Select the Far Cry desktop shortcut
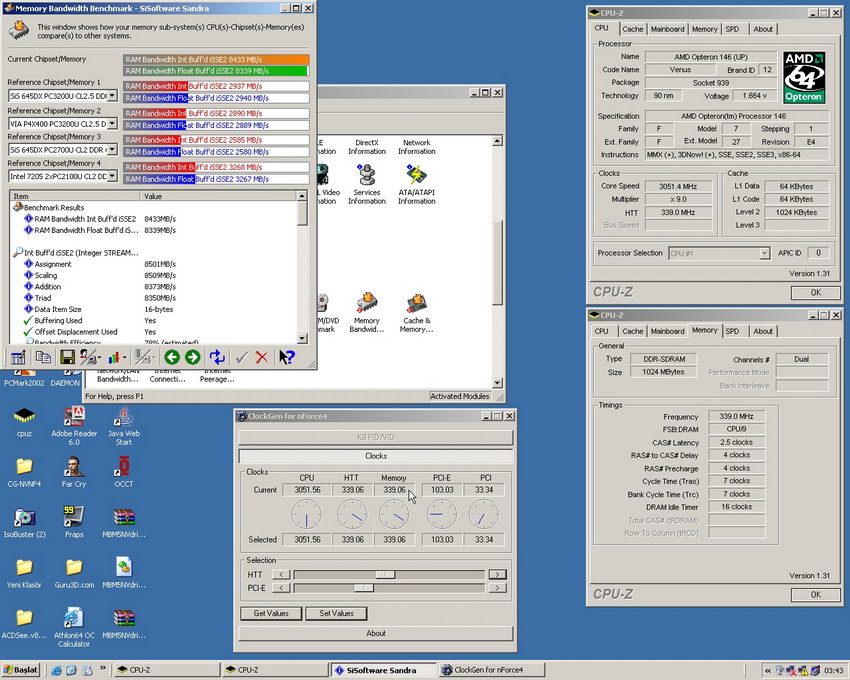 coord(74,472)
